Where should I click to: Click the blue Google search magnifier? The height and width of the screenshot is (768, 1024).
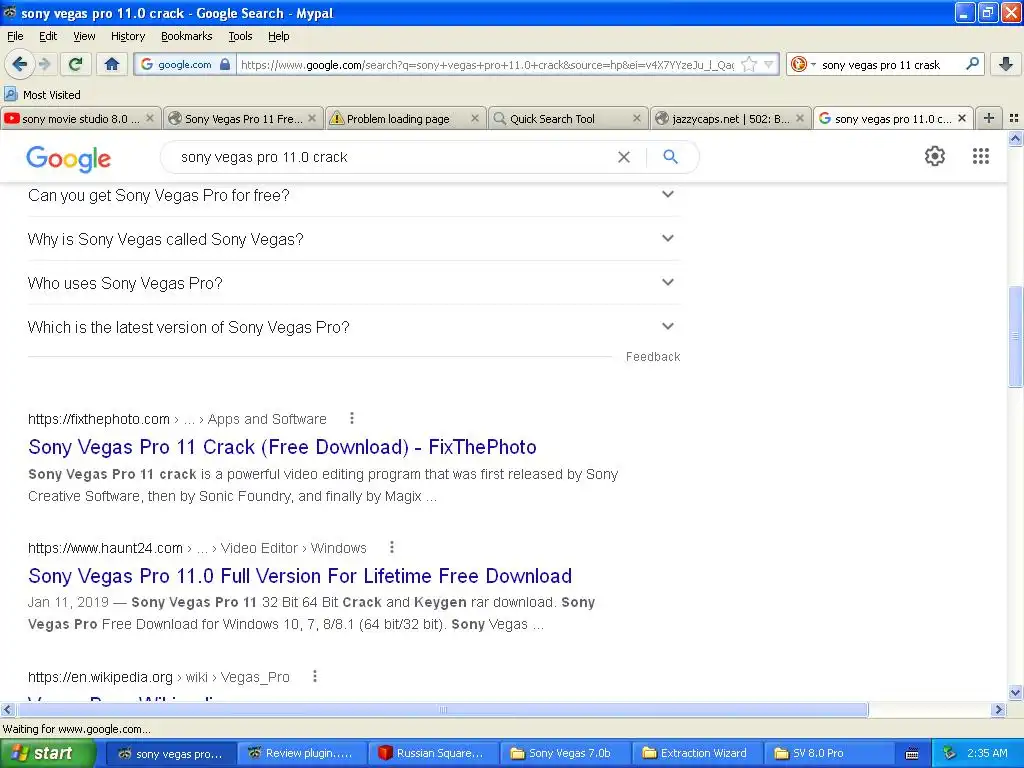point(671,157)
